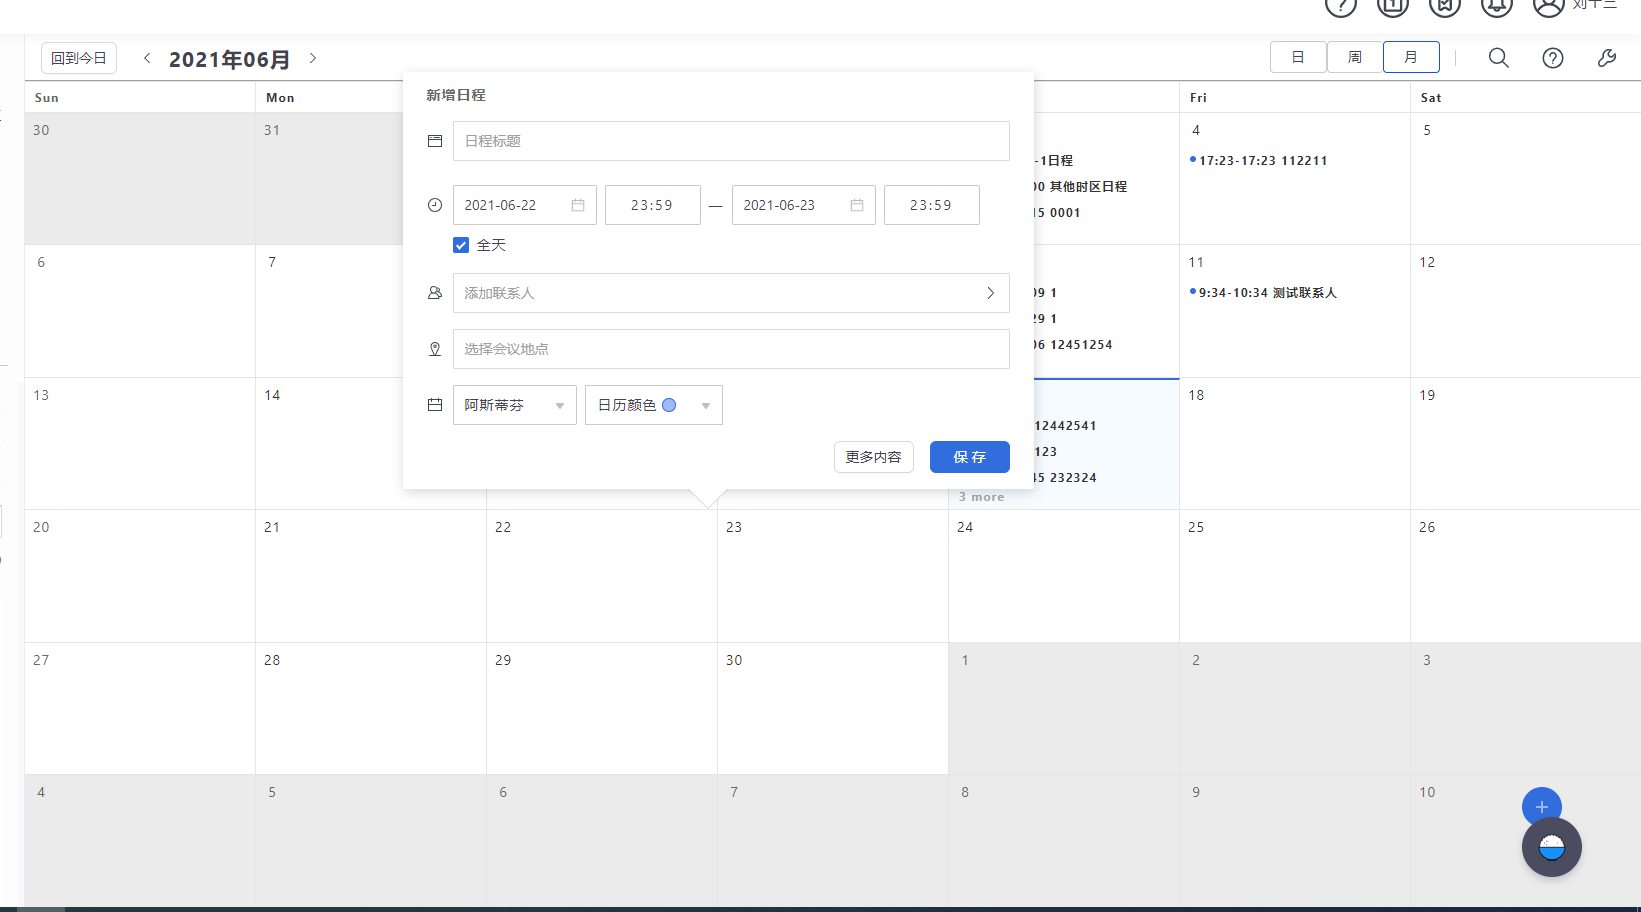This screenshot has height=912, width=1641.
Task: Click the 回到今日 button
Action: coord(78,57)
